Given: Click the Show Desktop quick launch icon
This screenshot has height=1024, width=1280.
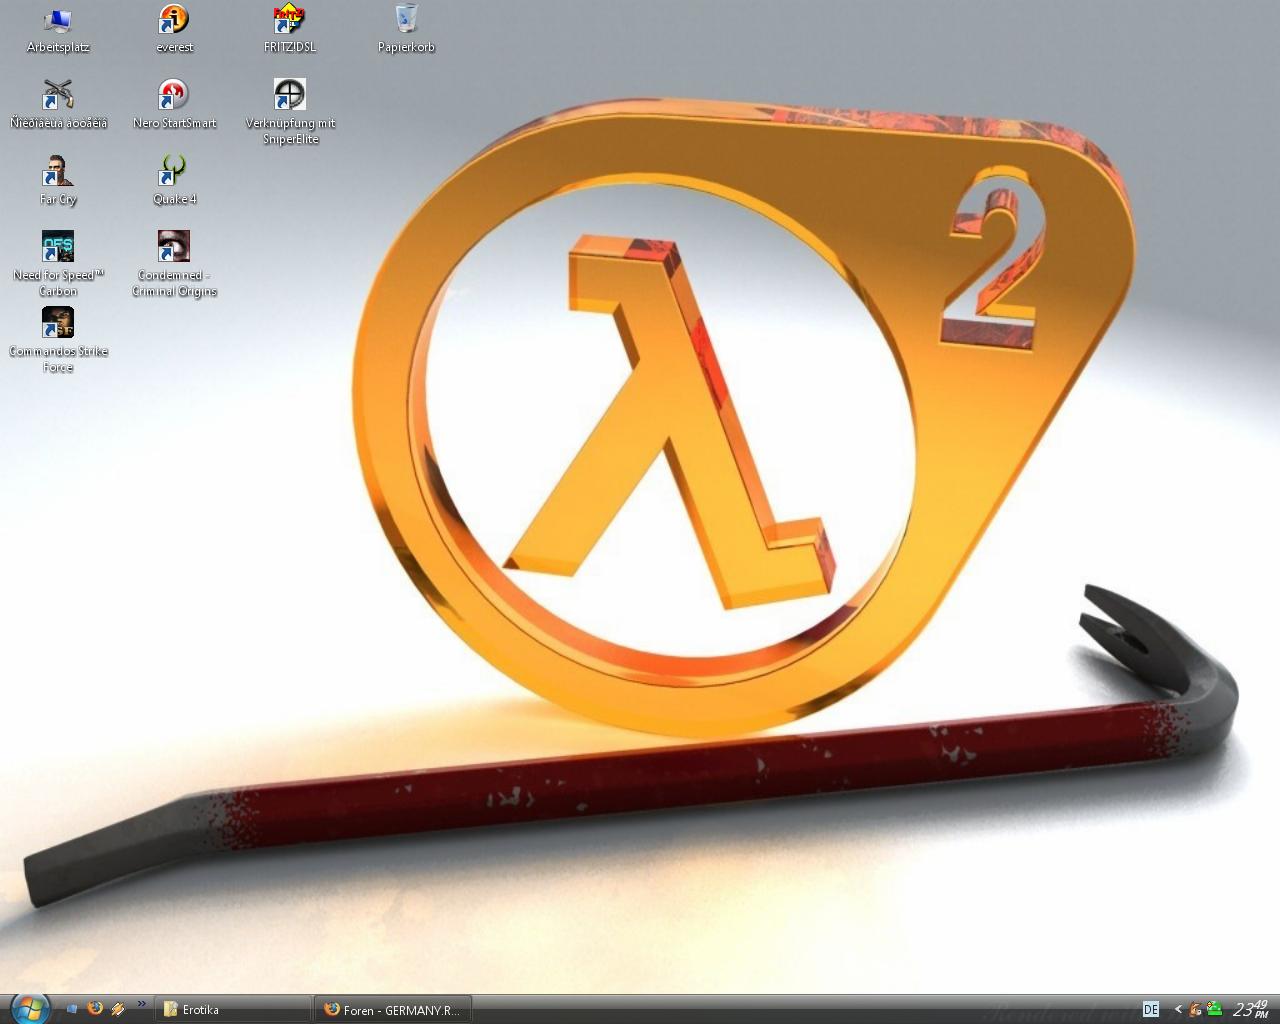Looking at the screenshot, I should coord(72,1009).
